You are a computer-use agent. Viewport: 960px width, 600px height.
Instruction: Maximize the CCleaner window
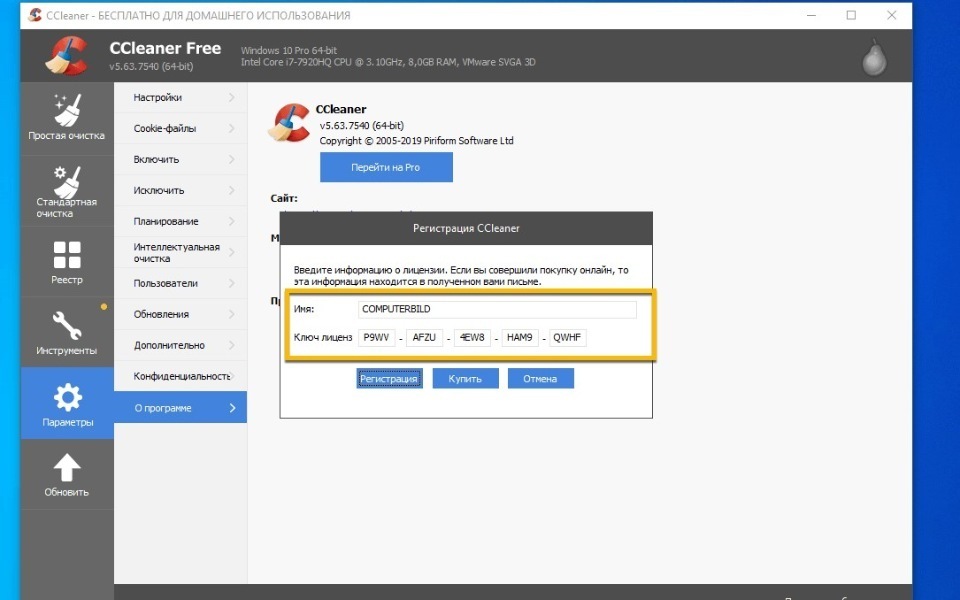coord(851,15)
